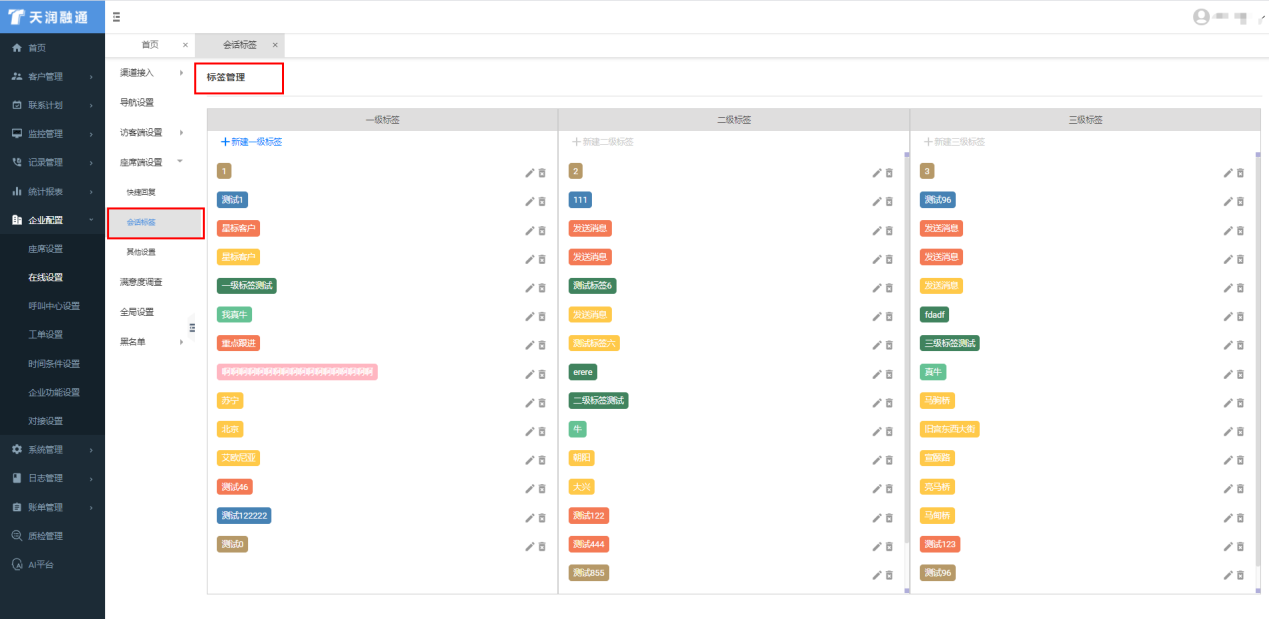Click 新建一级标签 to add a tag

[251, 142]
